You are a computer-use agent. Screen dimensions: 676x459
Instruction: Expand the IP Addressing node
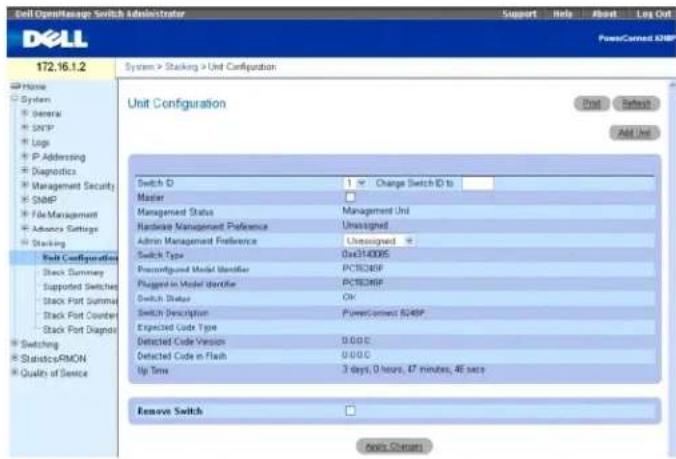(25, 156)
